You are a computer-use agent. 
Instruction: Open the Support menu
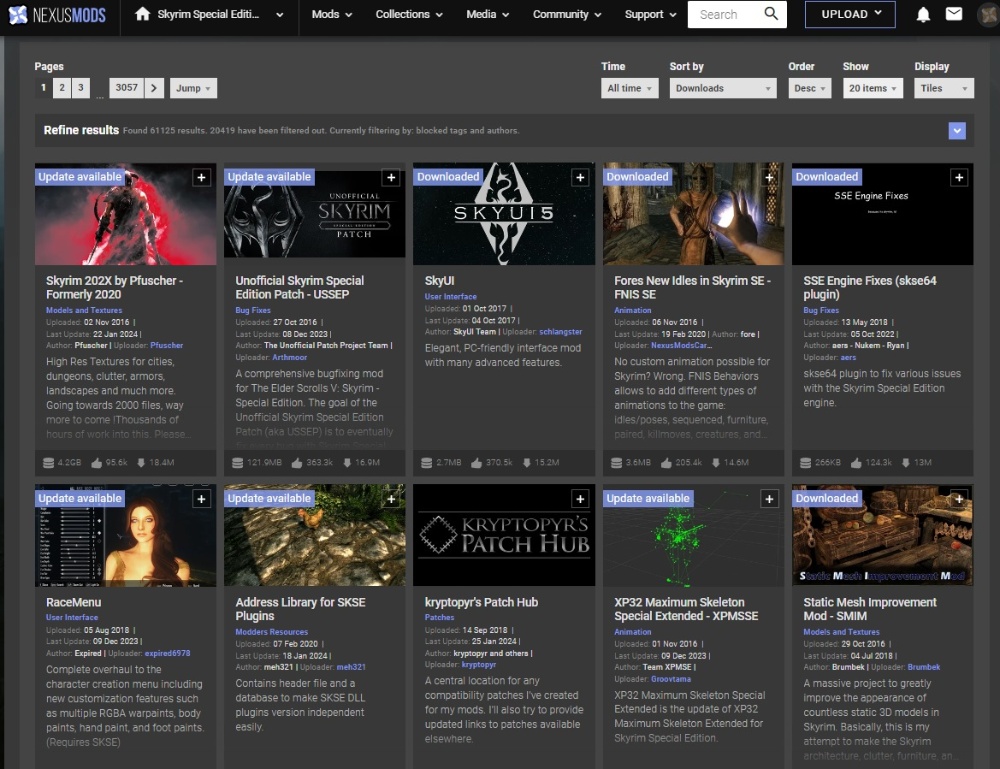(651, 14)
